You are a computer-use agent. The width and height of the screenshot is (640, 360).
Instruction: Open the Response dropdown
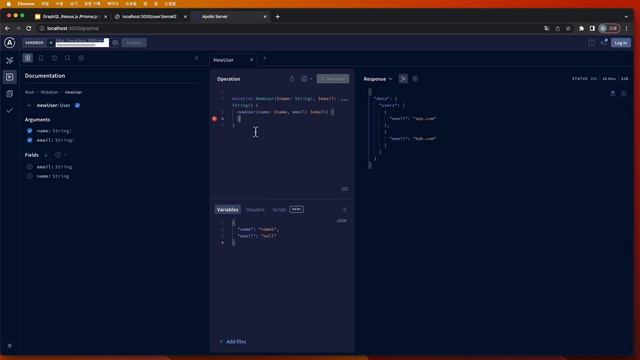point(378,79)
